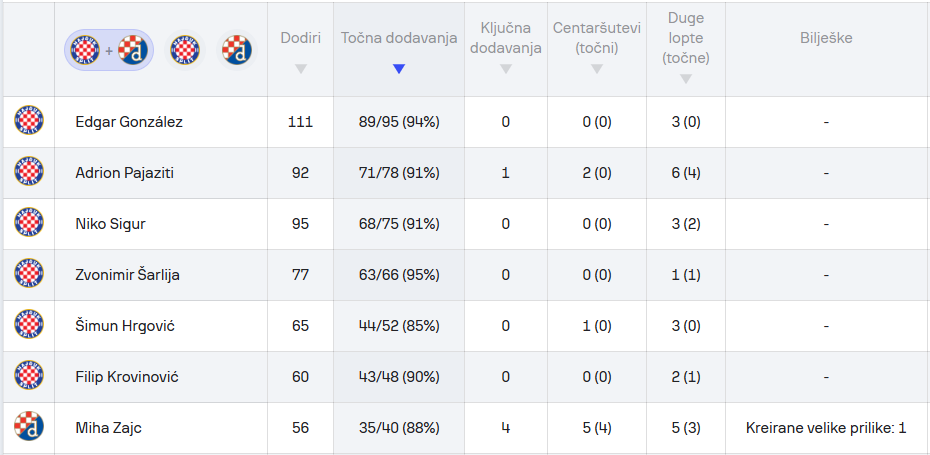
Task: Select the combined both-teams filter
Action: click(110, 49)
